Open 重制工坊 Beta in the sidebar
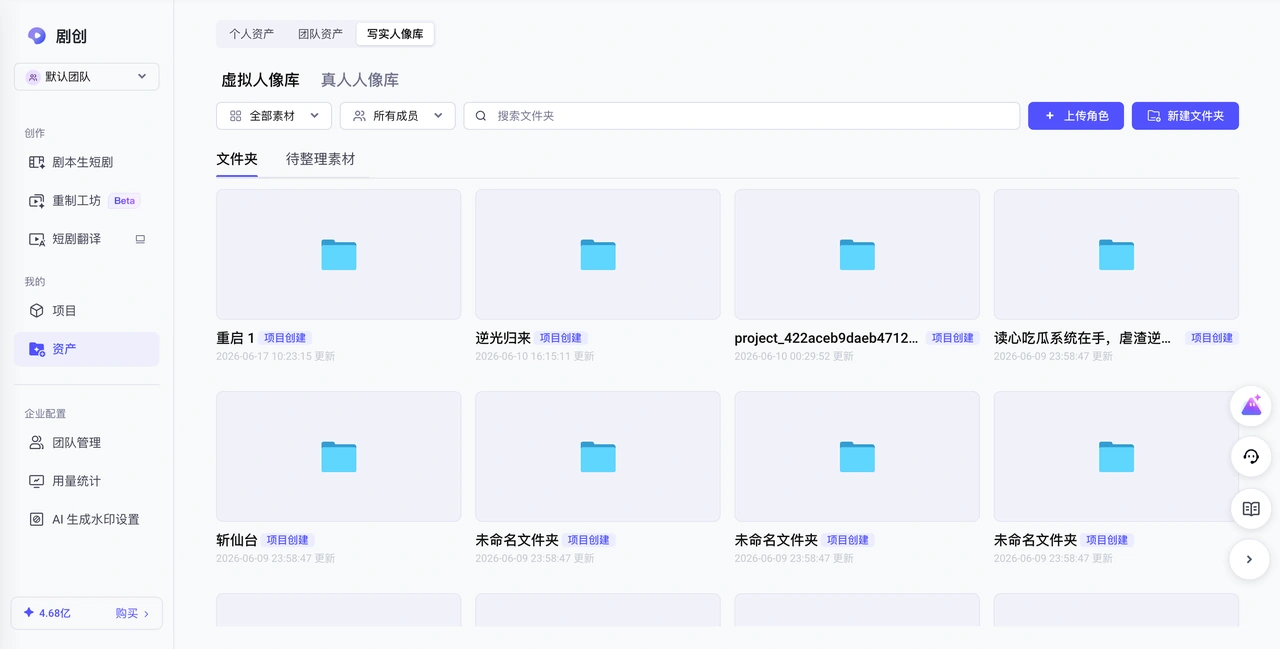This screenshot has width=1280, height=649. point(86,200)
